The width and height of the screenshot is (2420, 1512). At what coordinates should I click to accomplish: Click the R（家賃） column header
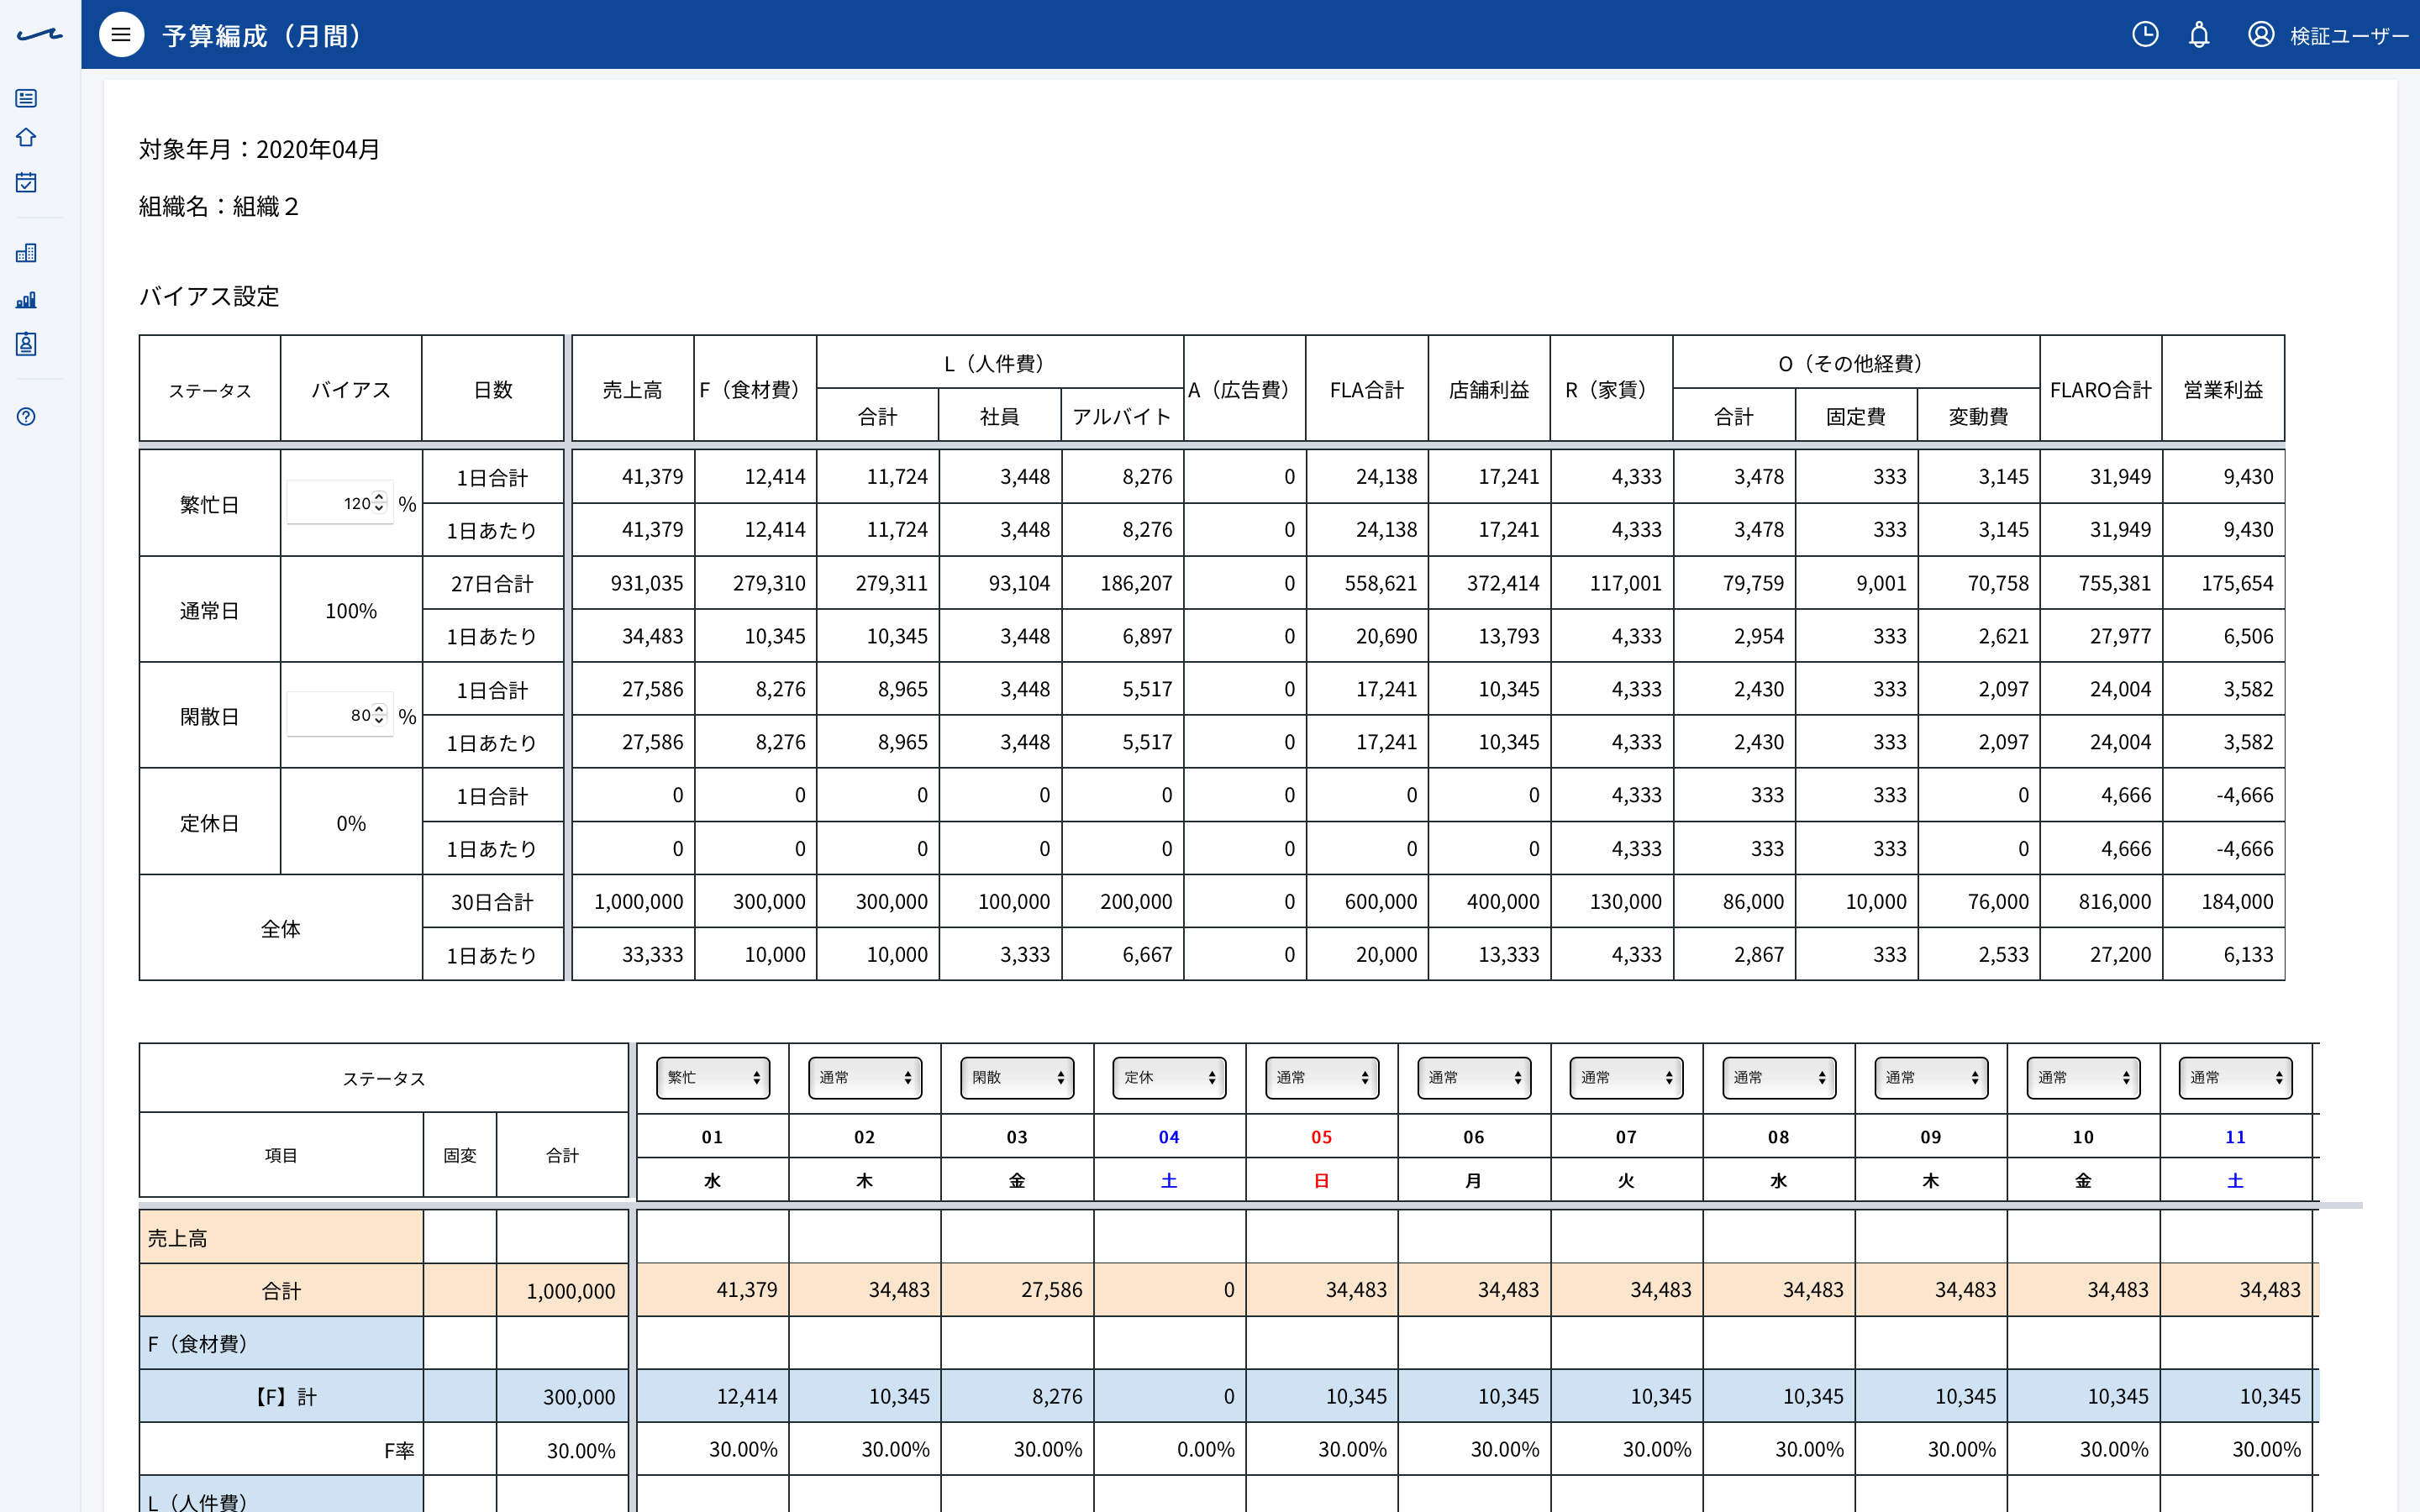(1611, 389)
